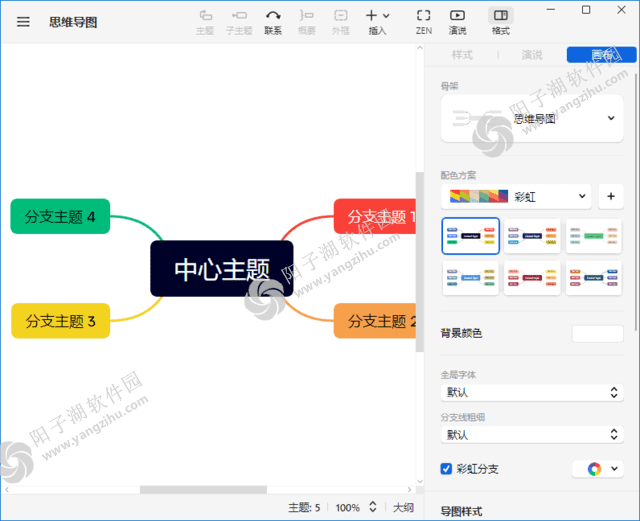
Task: Click the canvas horizontal scrollbar thumb
Action: [x=203, y=490]
